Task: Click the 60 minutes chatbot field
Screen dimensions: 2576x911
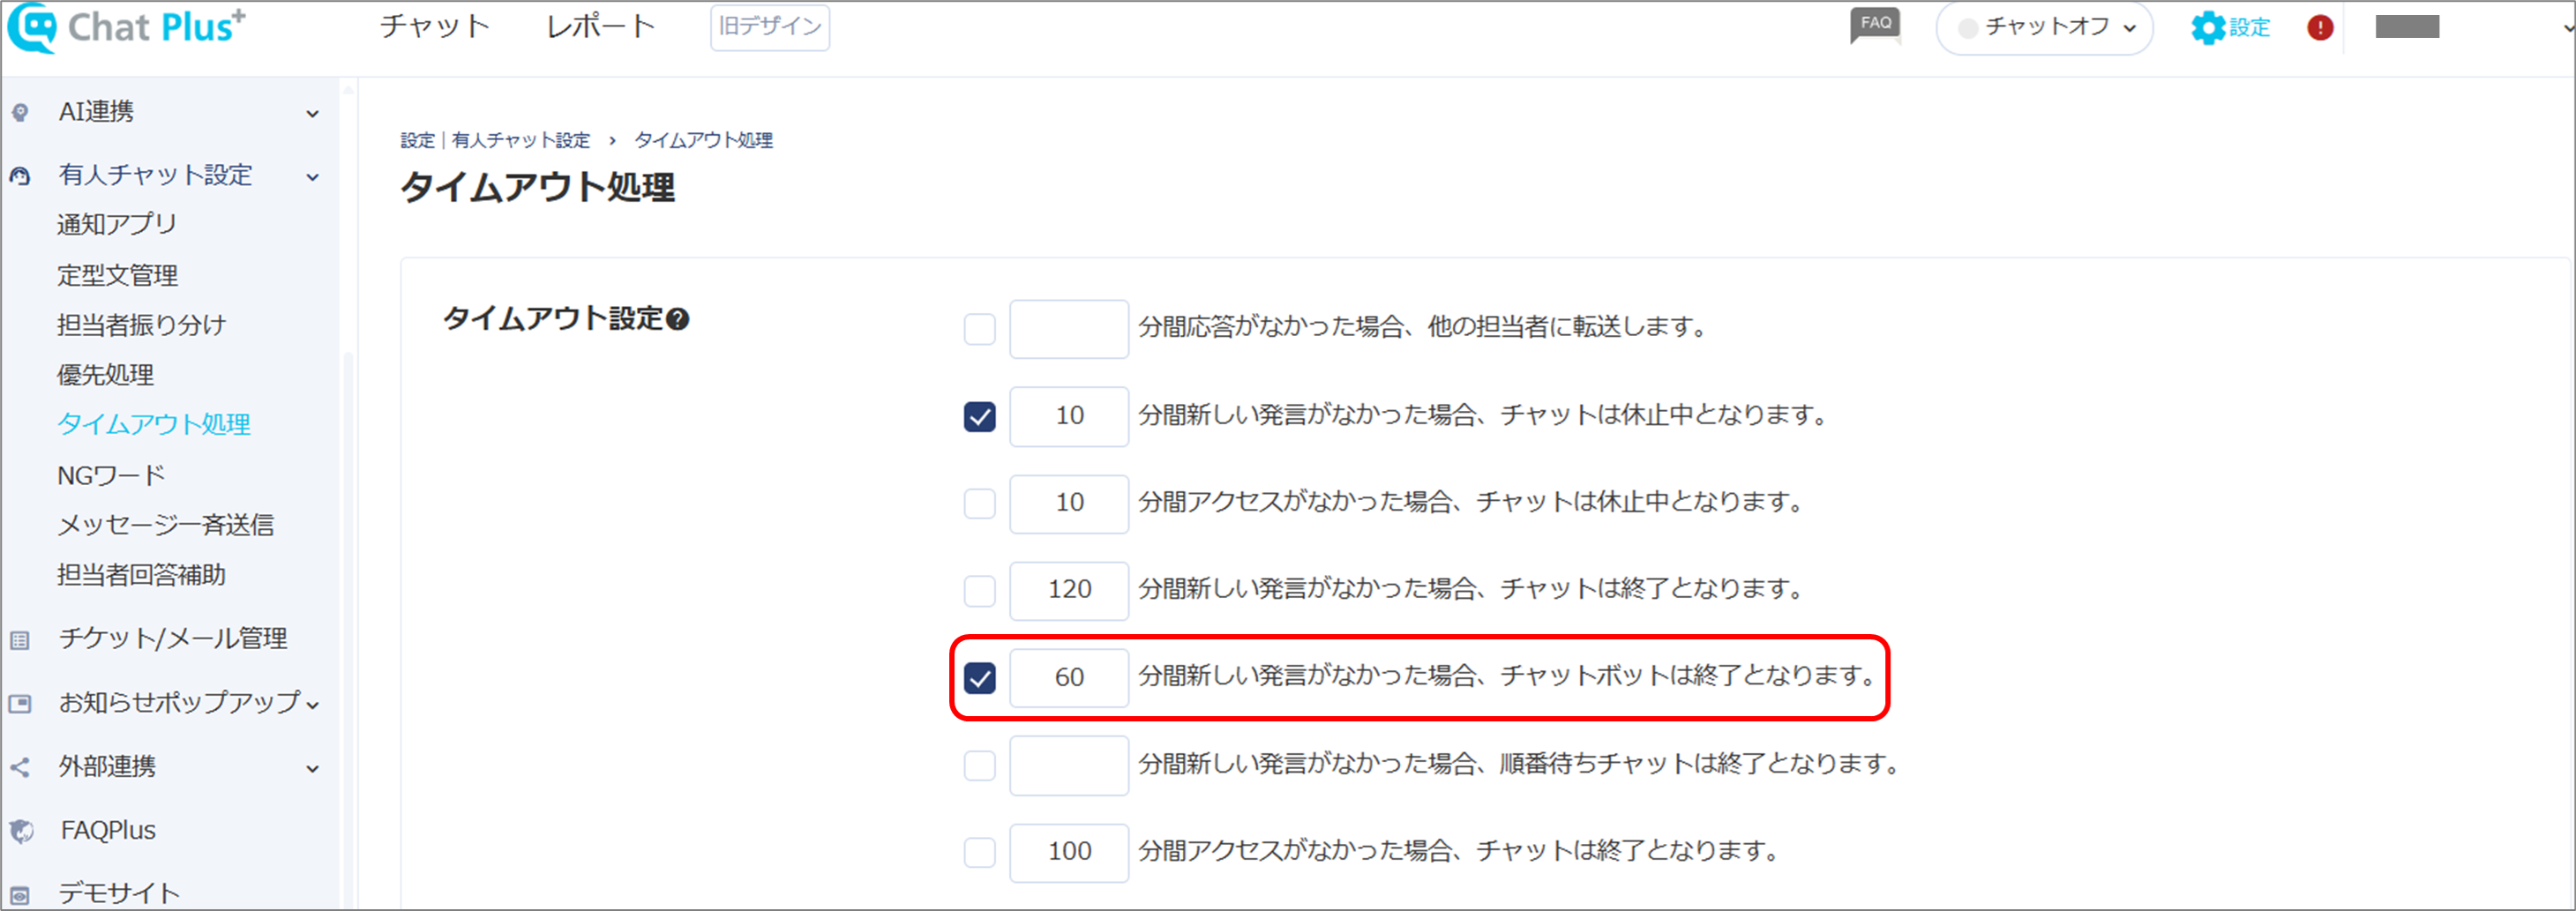Action: 1069,678
